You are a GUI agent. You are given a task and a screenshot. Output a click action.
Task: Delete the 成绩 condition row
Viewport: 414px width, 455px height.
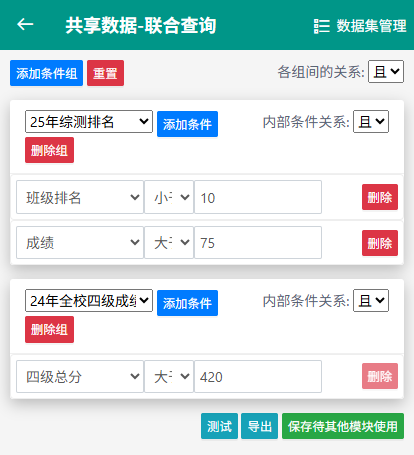380,243
